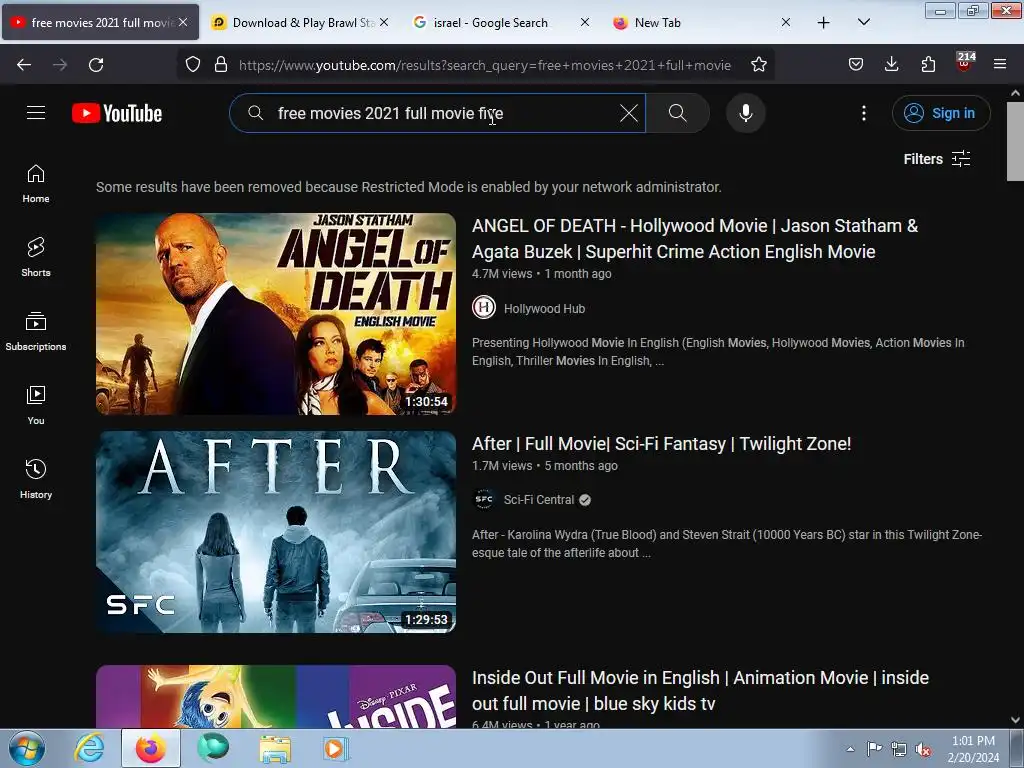This screenshot has height=768, width=1024.
Task: Open Inside Out movie thumbnail
Action: point(276,696)
